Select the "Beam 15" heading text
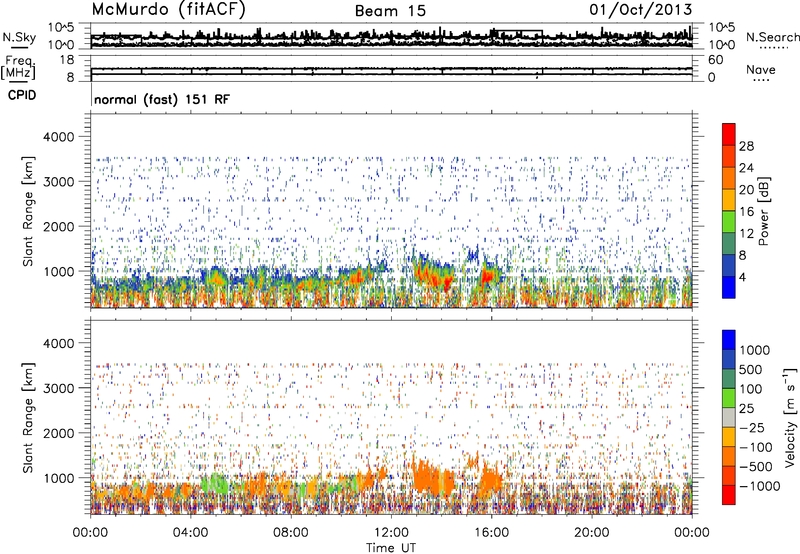The image size is (800, 554). 390,11
